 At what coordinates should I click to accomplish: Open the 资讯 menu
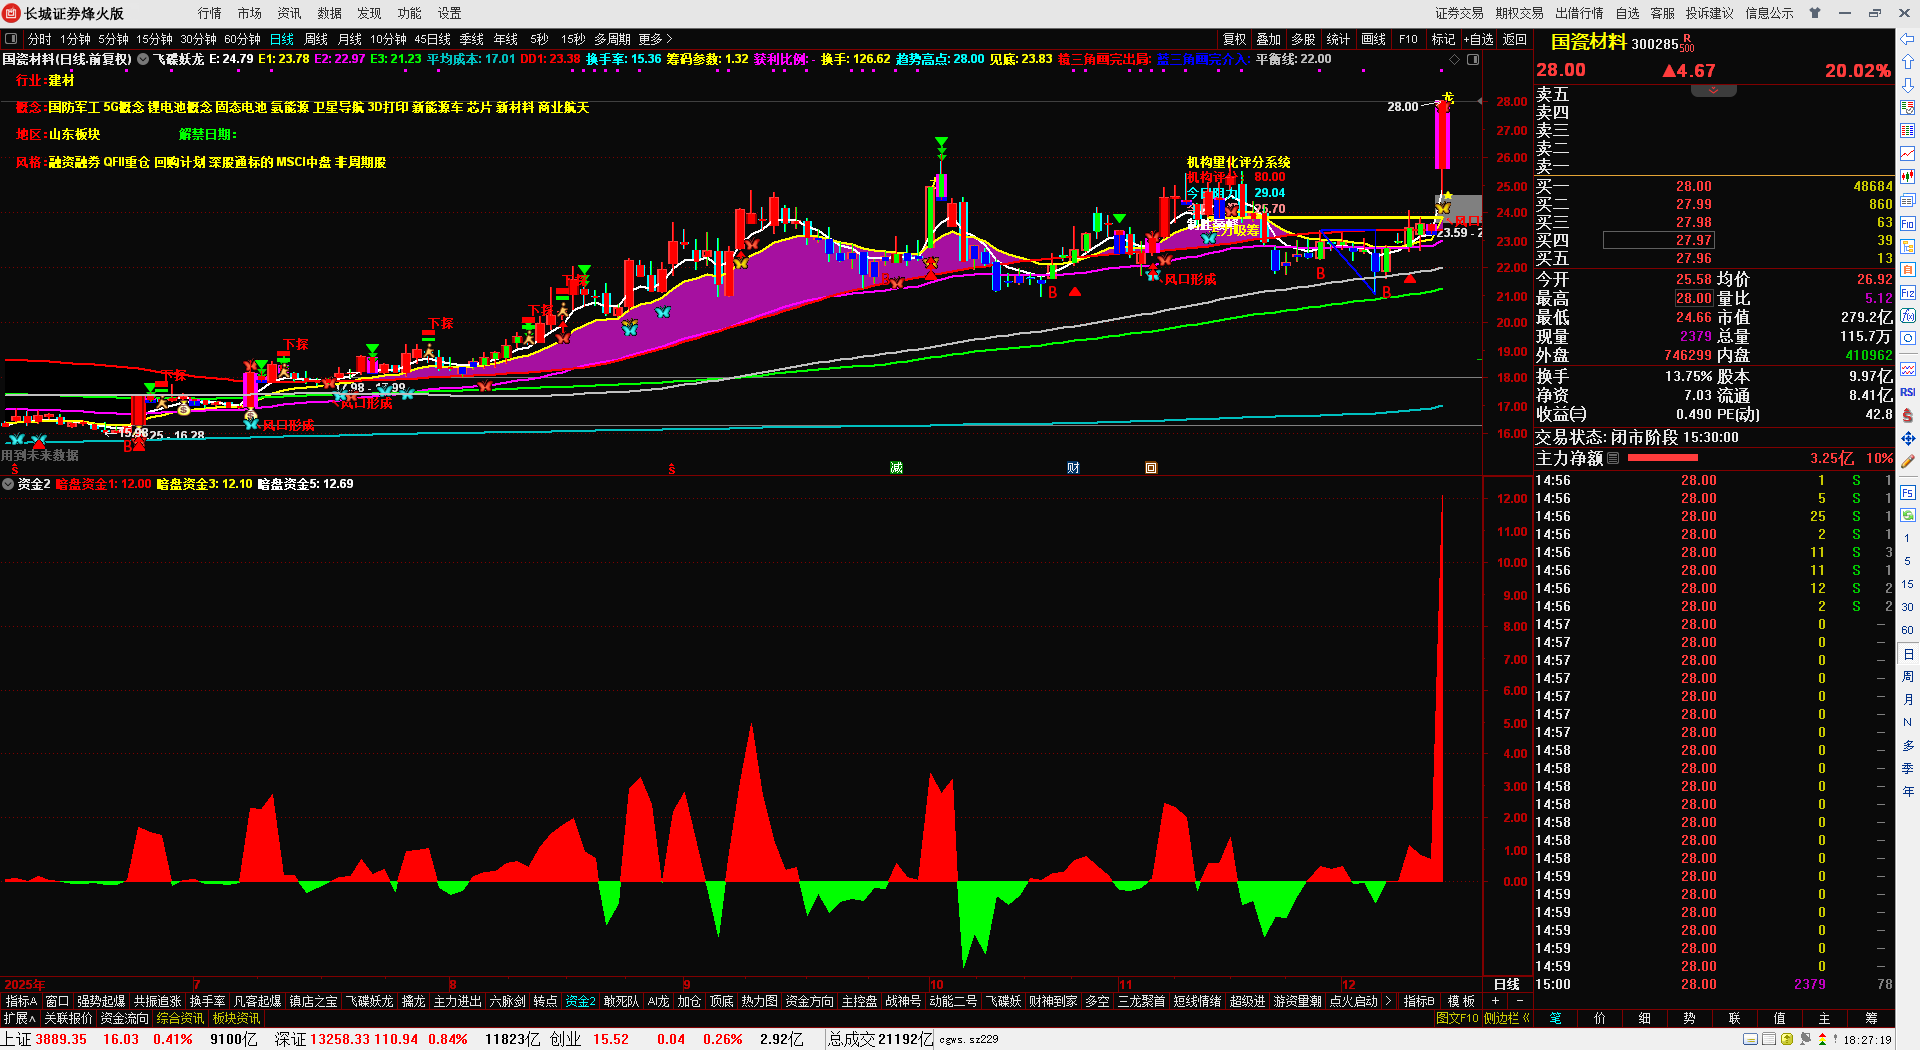click(x=290, y=13)
